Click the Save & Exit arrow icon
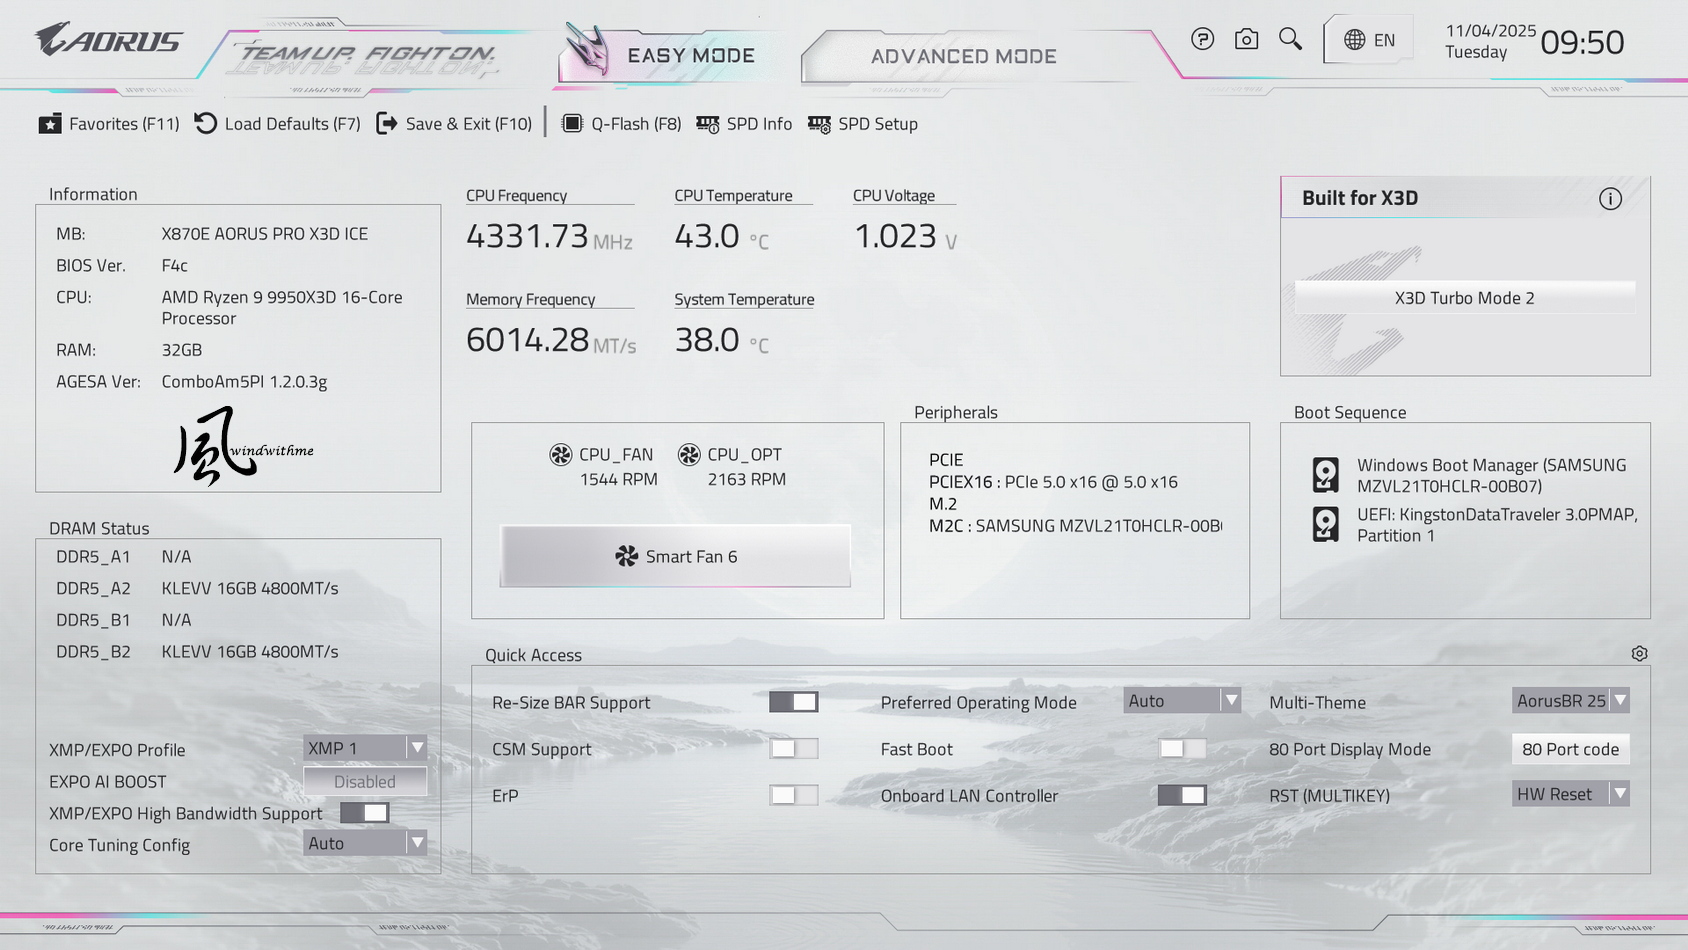This screenshot has height=950, width=1688. coord(387,123)
